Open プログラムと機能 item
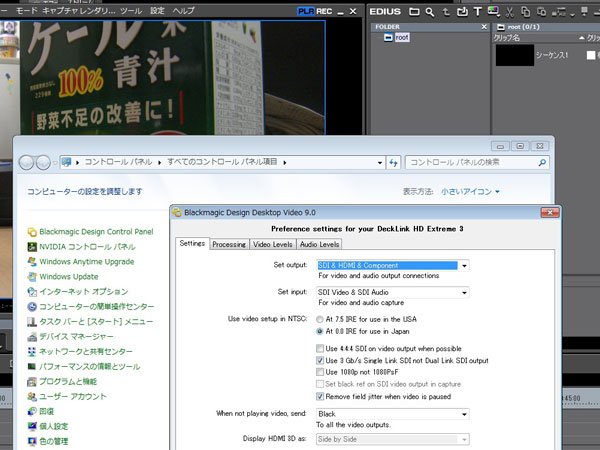This screenshot has width=600, height=450. tap(62, 382)
